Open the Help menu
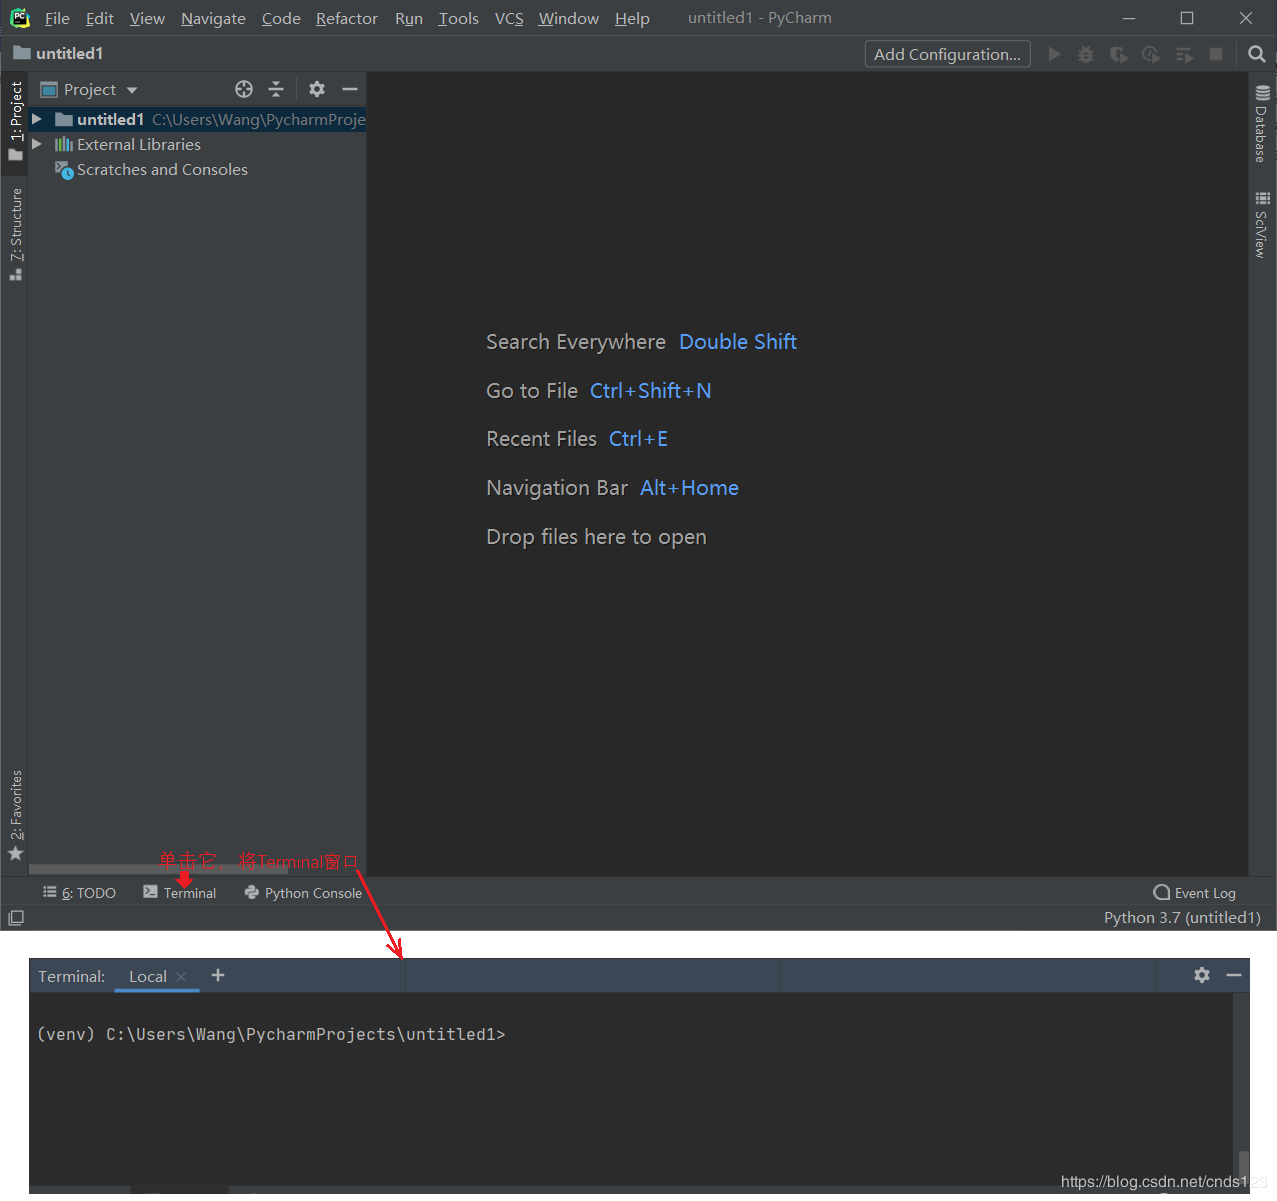This screenshot has width=1277, height=1201. coord(632,18)
